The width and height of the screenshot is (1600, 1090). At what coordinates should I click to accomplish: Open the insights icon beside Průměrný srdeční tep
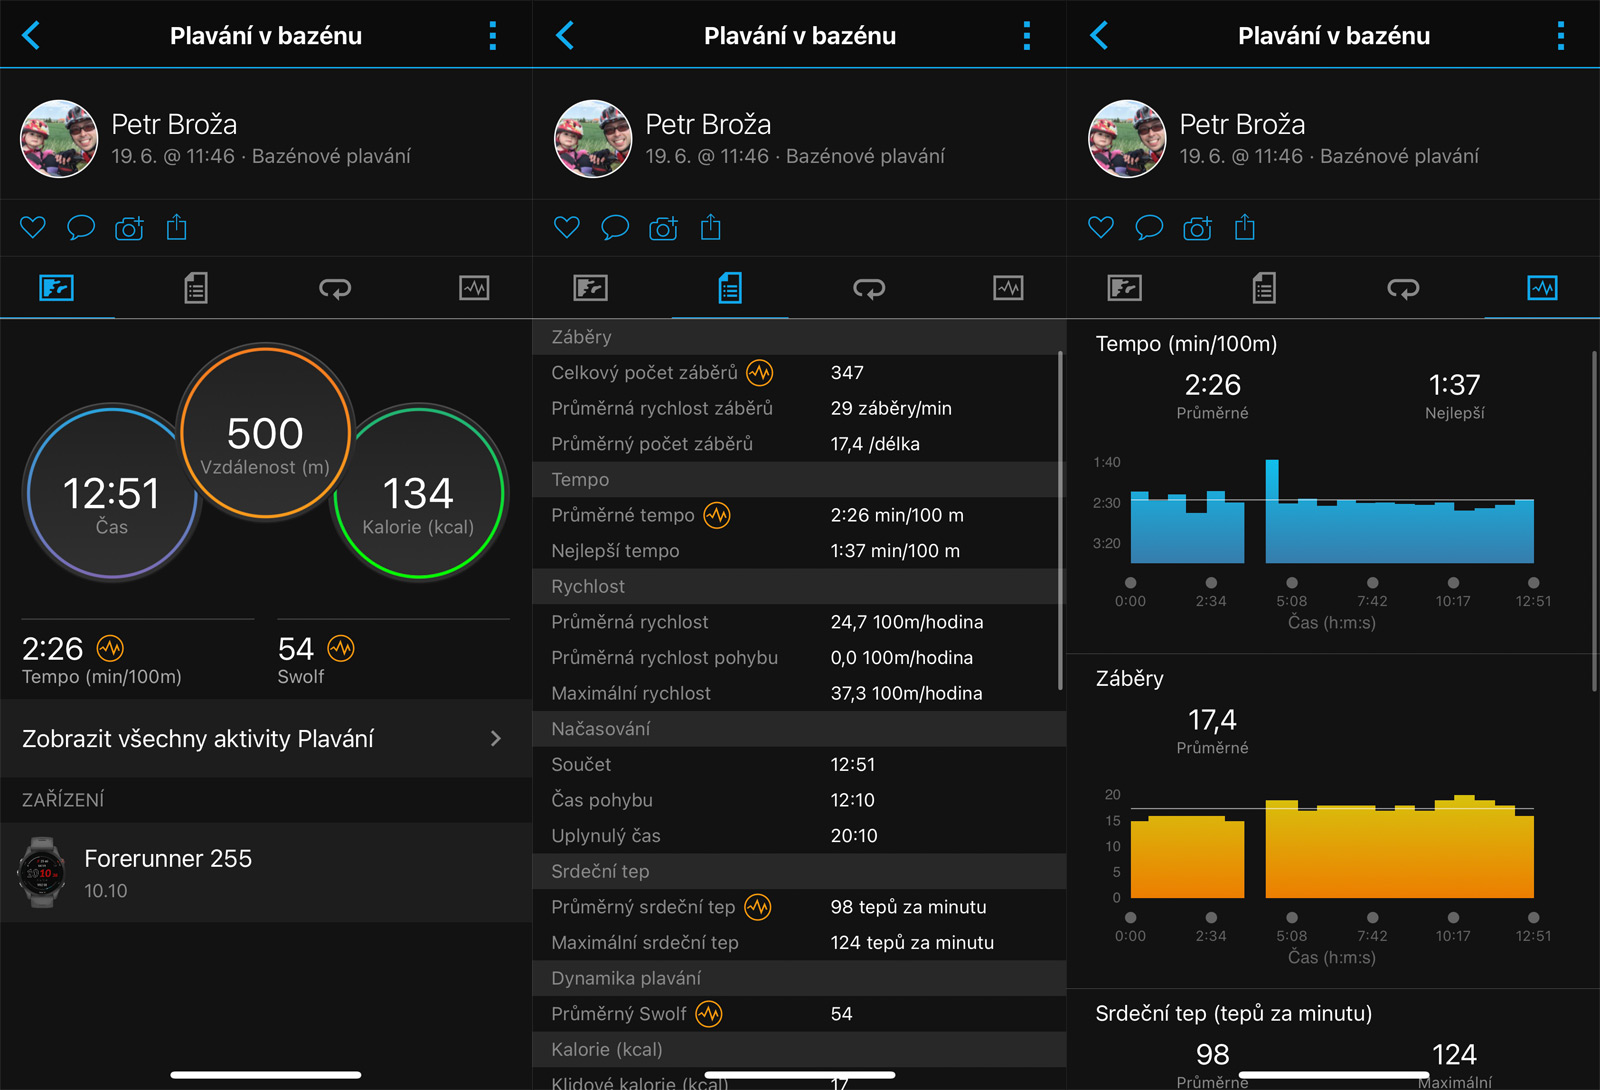coord(758,907)
